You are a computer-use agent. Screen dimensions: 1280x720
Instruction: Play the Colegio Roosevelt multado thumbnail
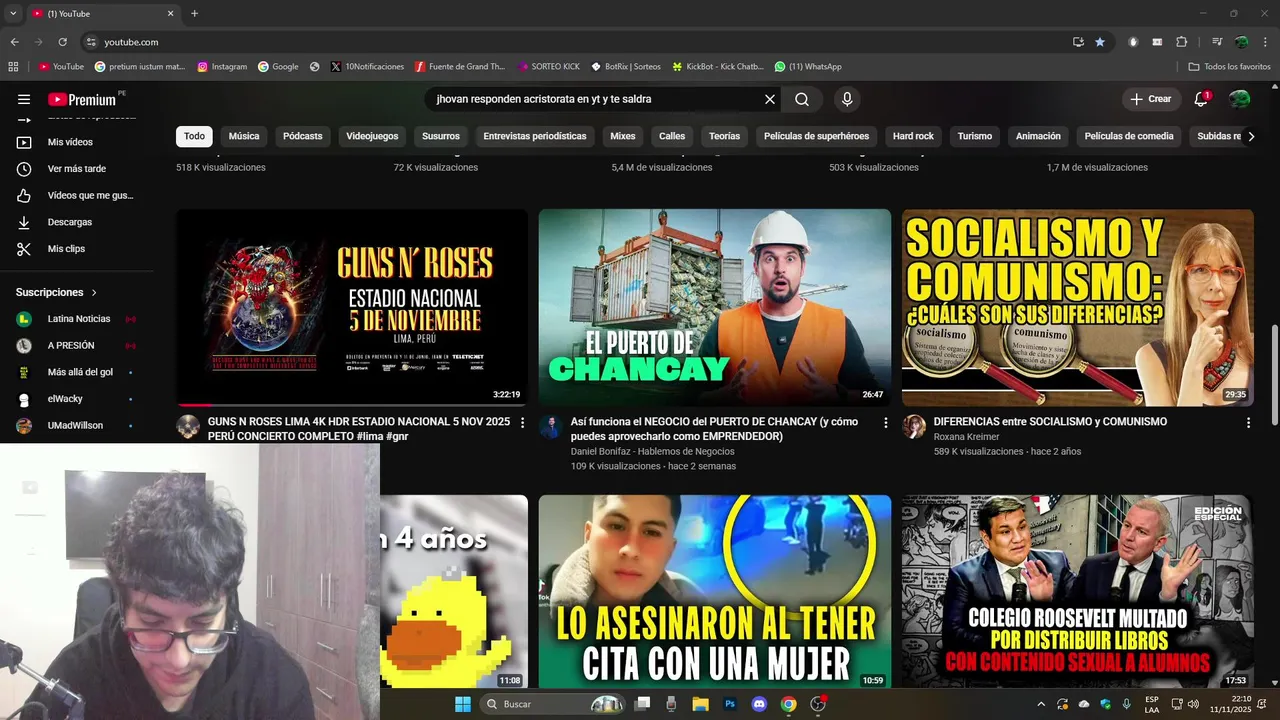[x=1077, y=591]
